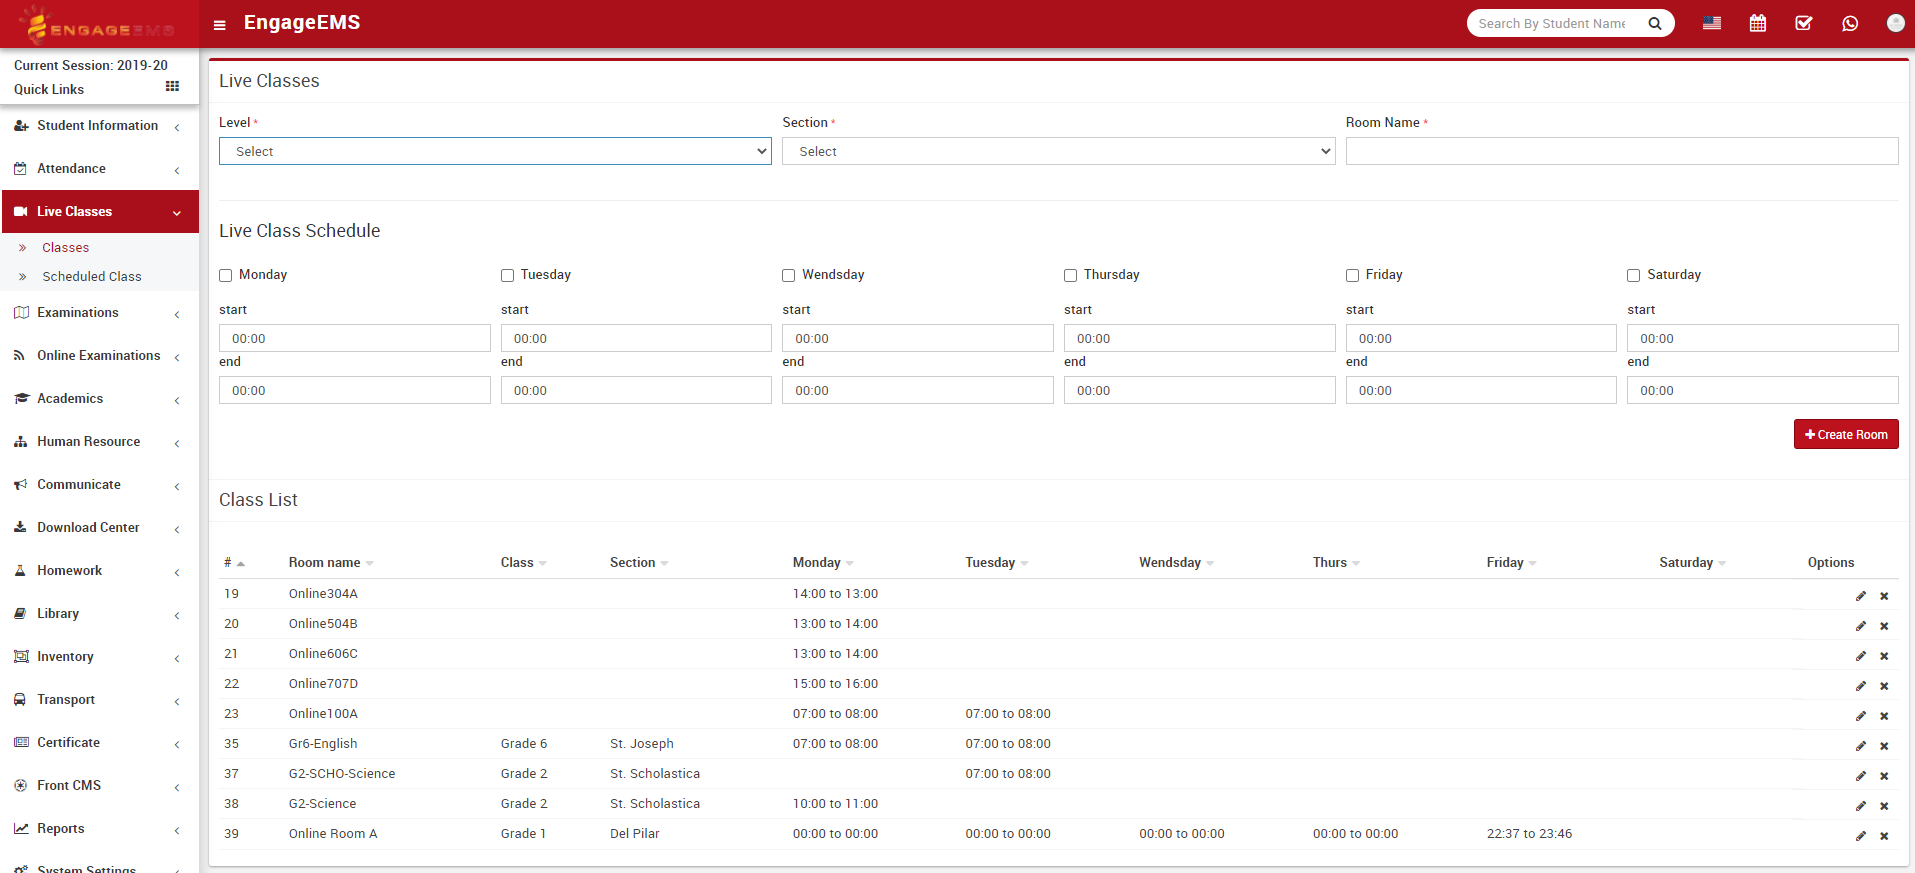
Task: Enable the Wendsday schedule checkbox
Action: coord(789,275)
